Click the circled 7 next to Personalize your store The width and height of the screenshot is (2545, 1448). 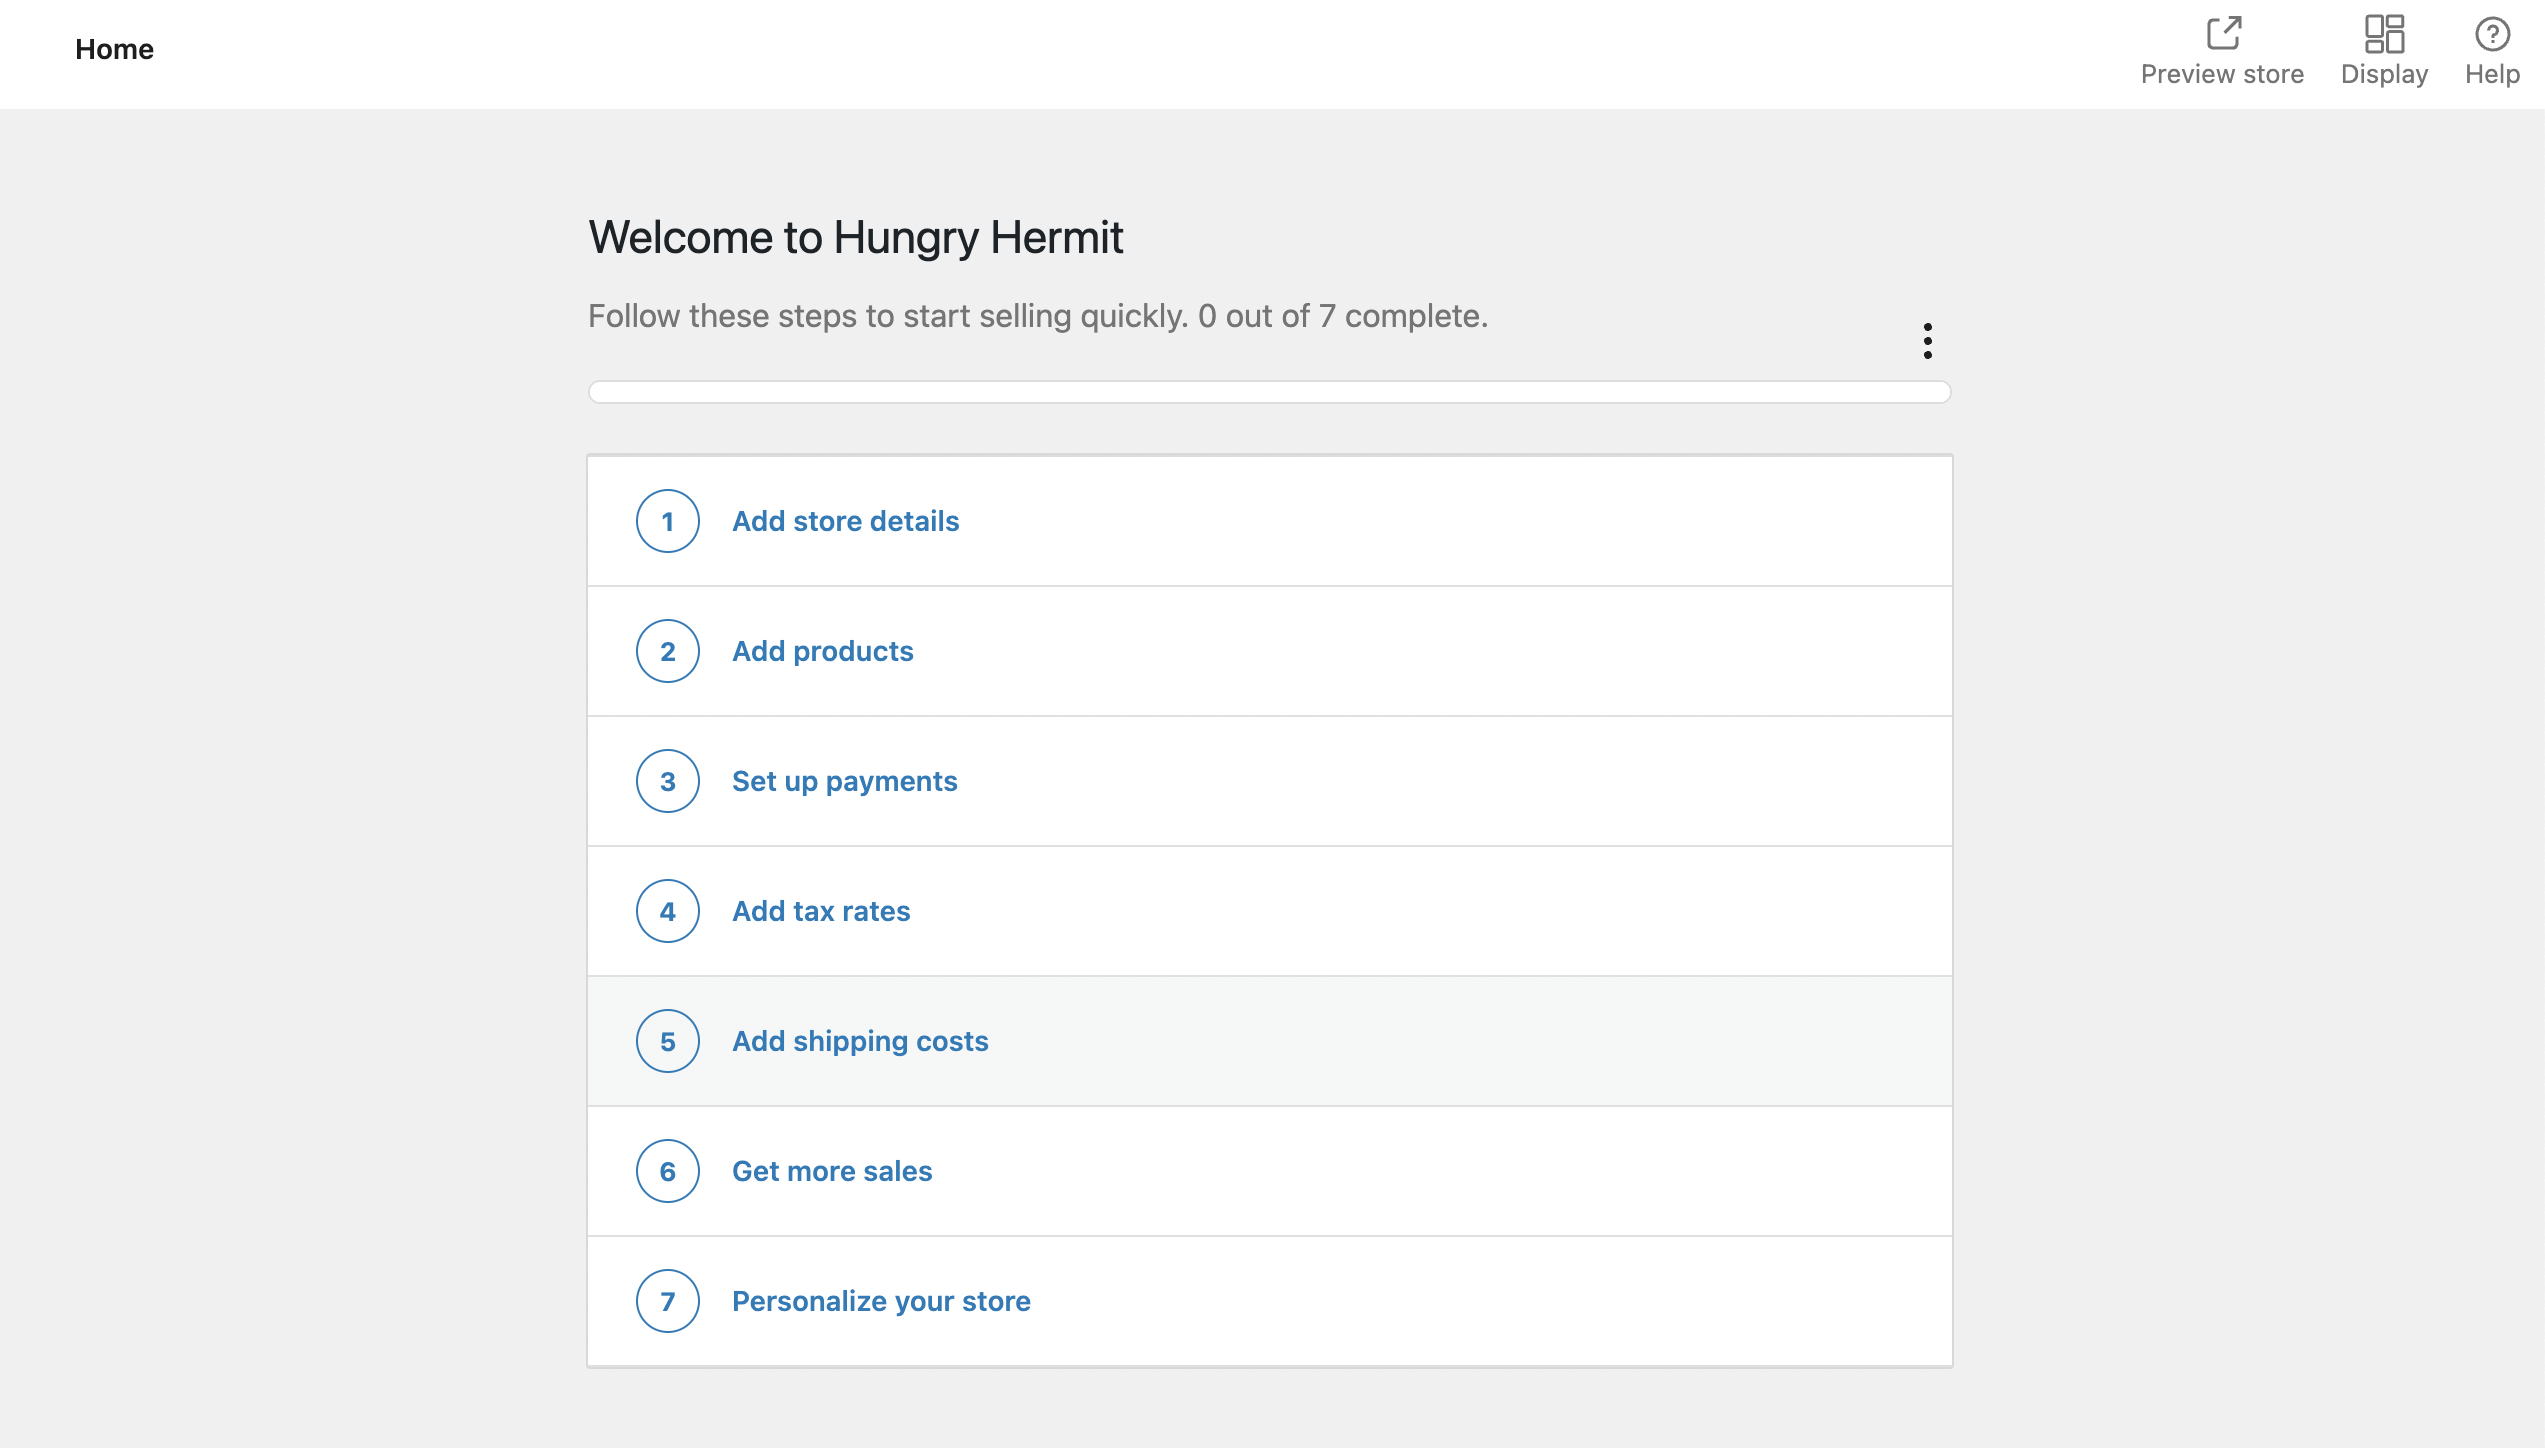pos(667,1301)
